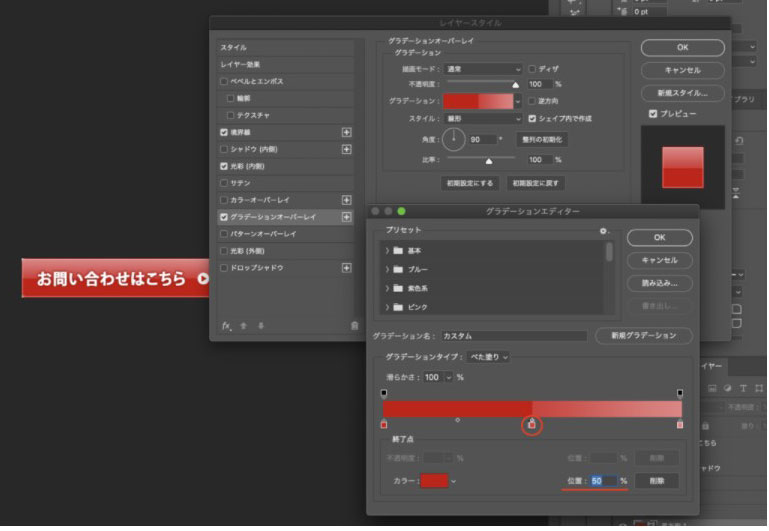This screenshot has height=531, width=769.
Task: Enable the ベベルとエンボス checkbox
Action: tap(224, 82)
